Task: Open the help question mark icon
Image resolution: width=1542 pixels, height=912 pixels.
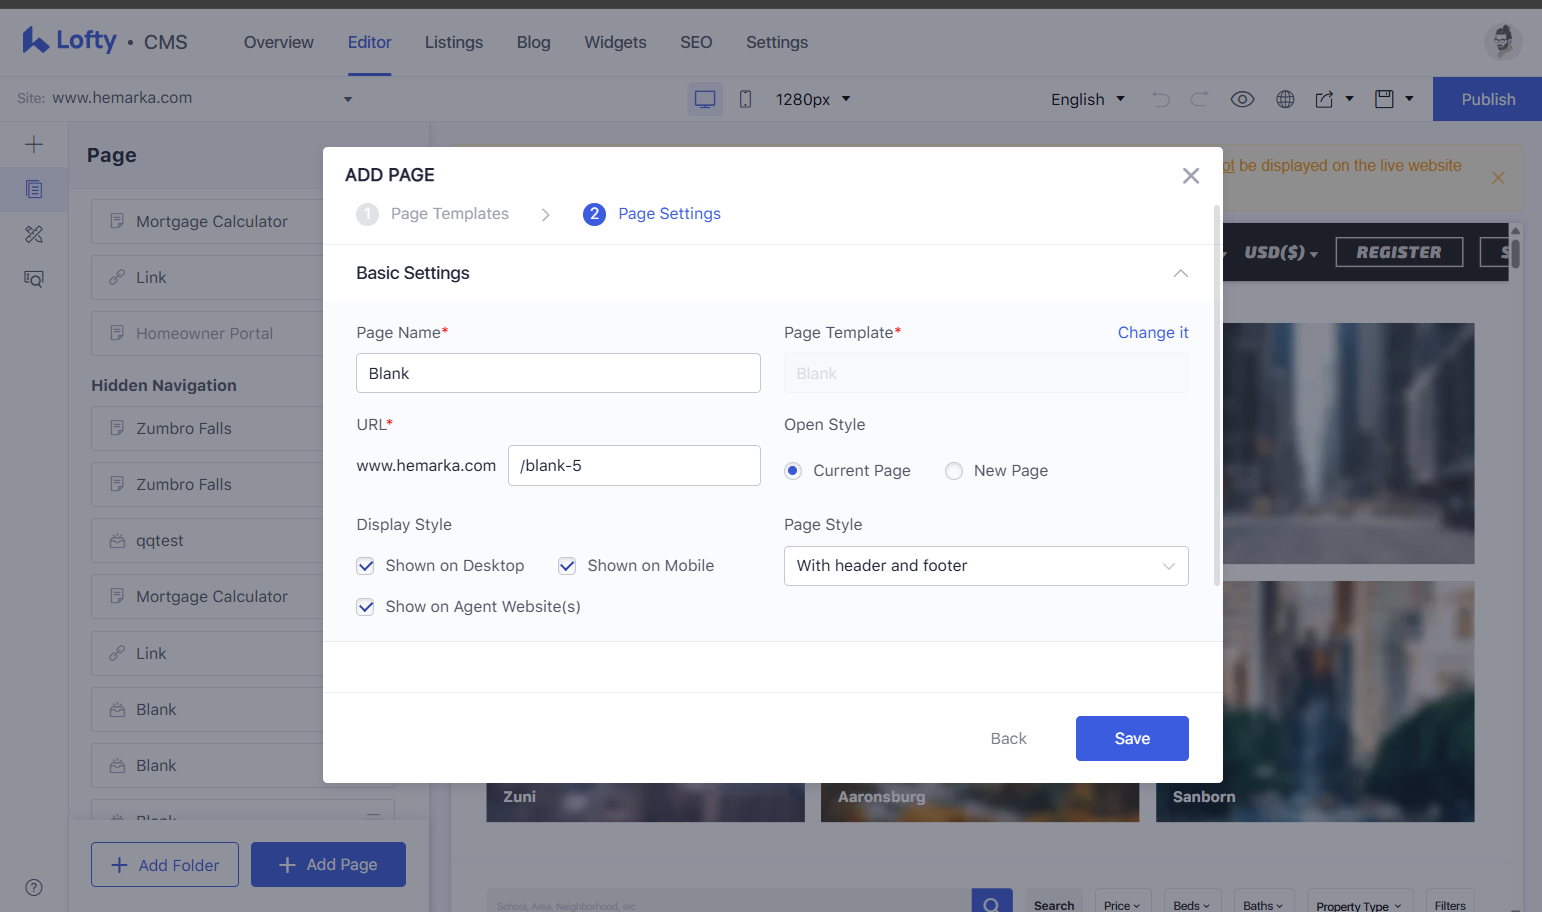Action: pyautogui.click(x=34, y=887)
